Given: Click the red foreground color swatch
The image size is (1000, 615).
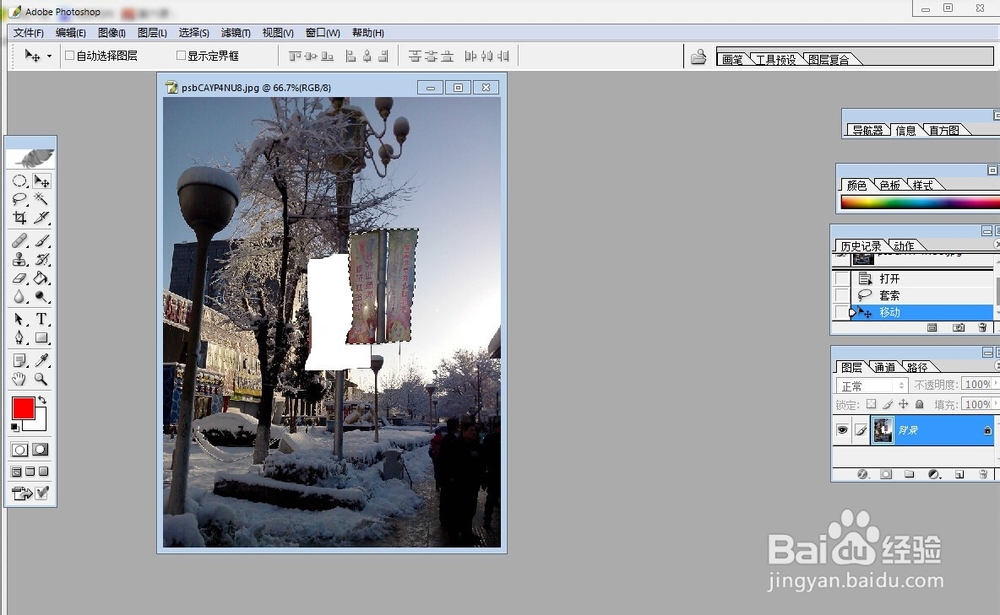Looking at the screenshot, I should tap(23, 408).
